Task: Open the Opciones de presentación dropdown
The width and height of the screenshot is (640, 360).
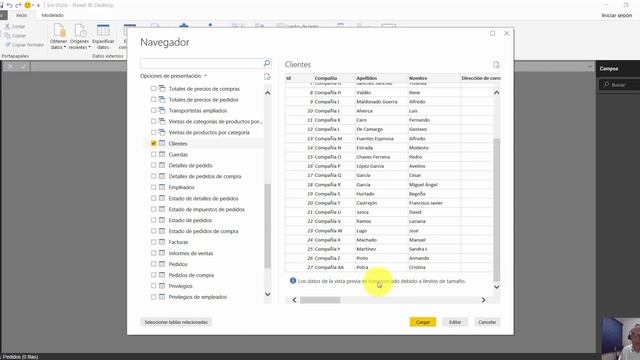Action: click(173, 76)
